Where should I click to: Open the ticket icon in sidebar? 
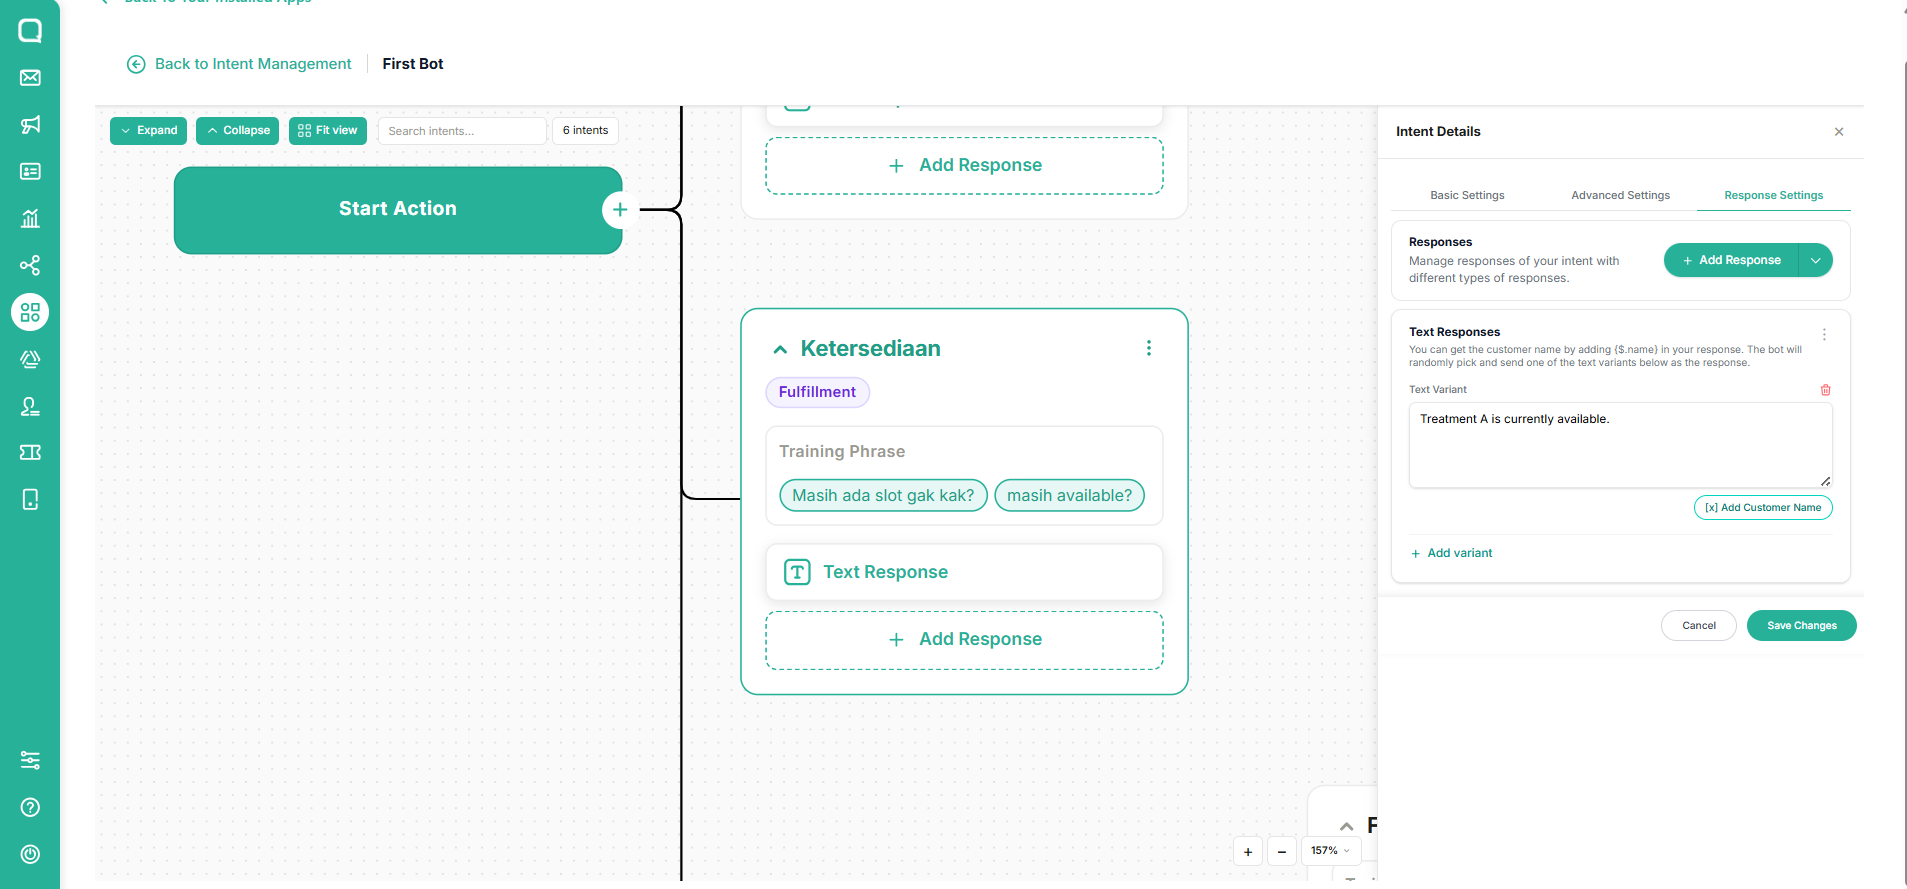[x=30, y=453]
